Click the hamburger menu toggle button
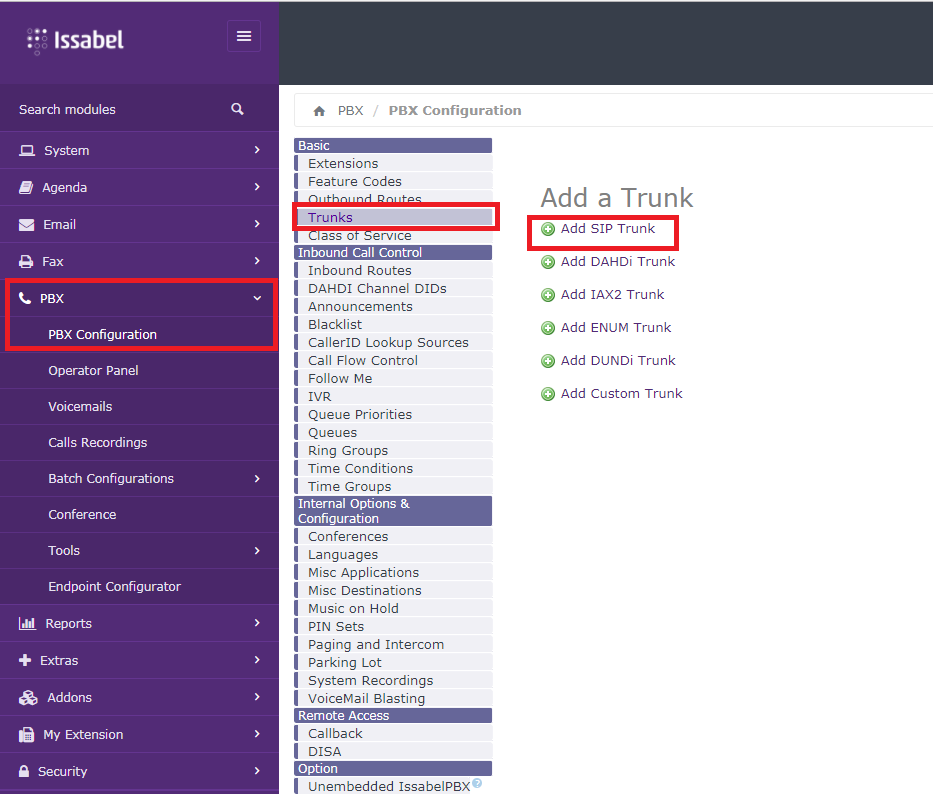 click(244, 36)
